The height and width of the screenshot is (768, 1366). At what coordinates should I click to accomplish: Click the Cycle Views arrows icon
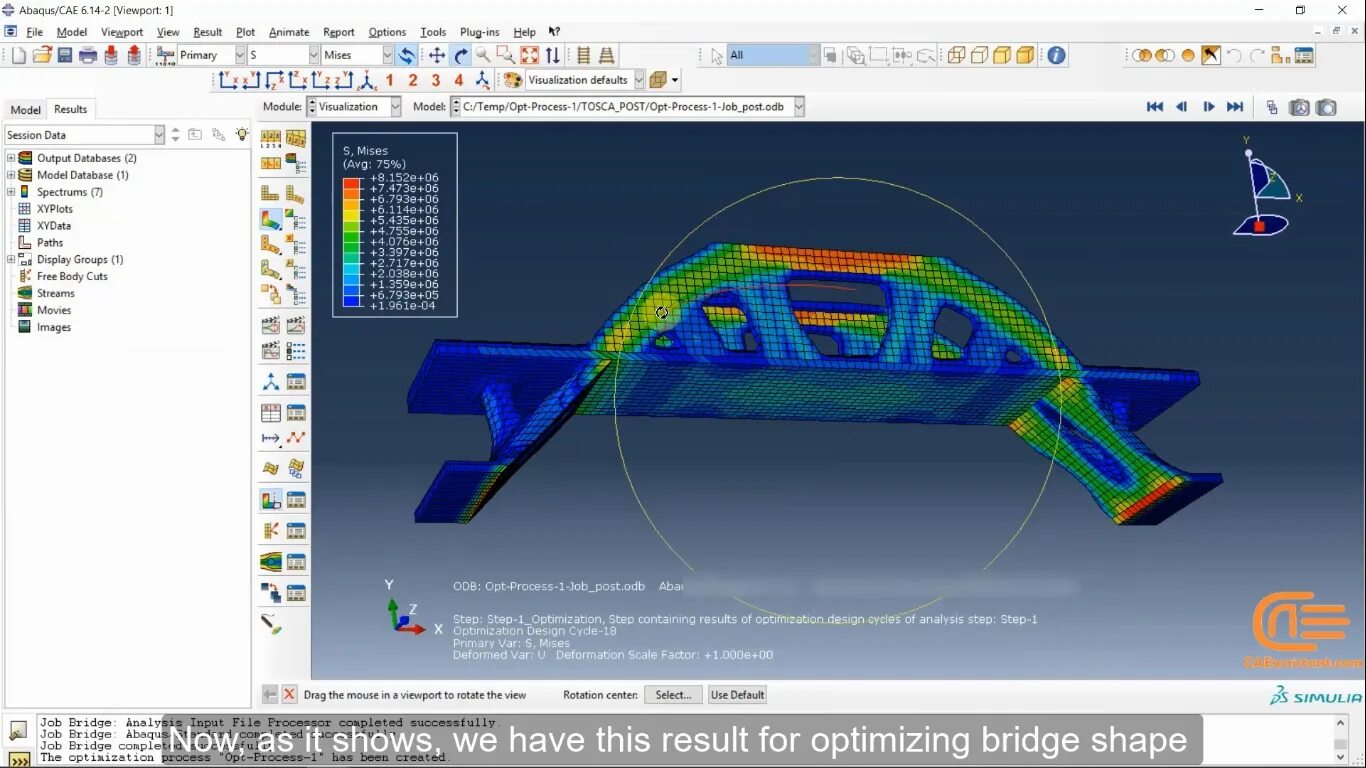[552, 55]
